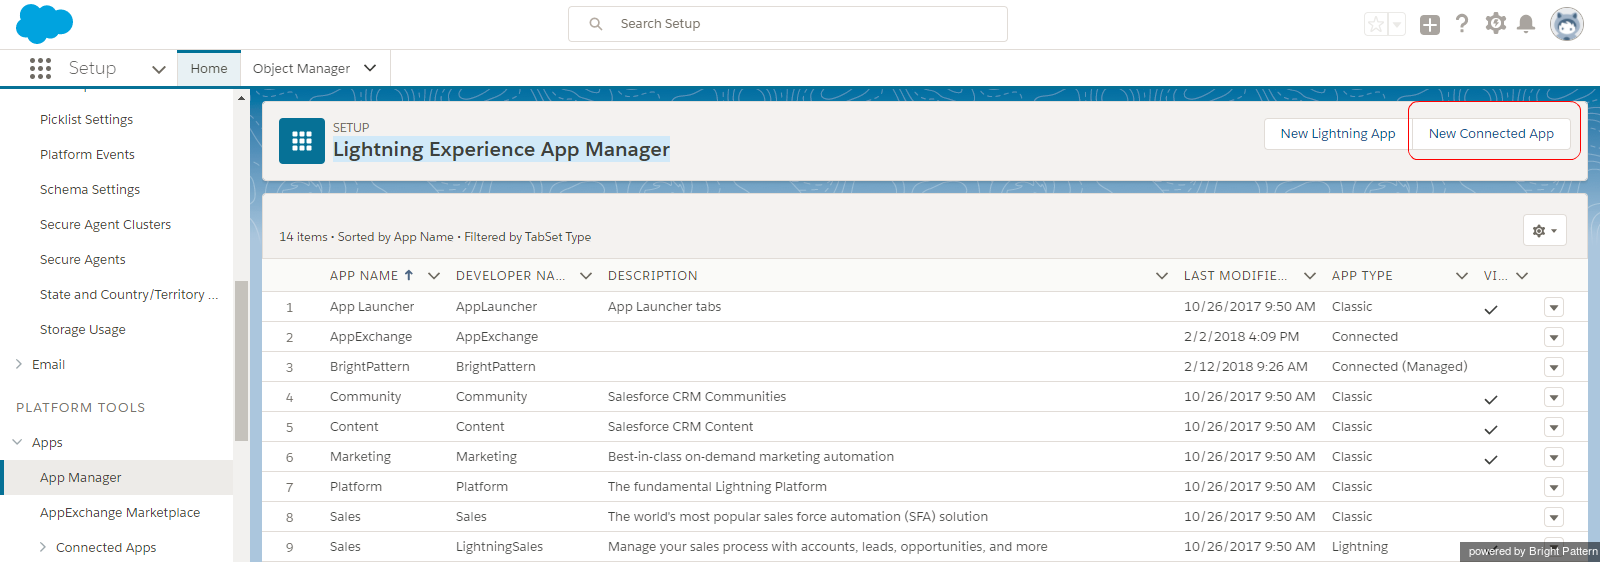Expand the Email sidebar node
The height and width of the screenshot is (562, 1600).
pyautogui.click(x=19, y=364)
